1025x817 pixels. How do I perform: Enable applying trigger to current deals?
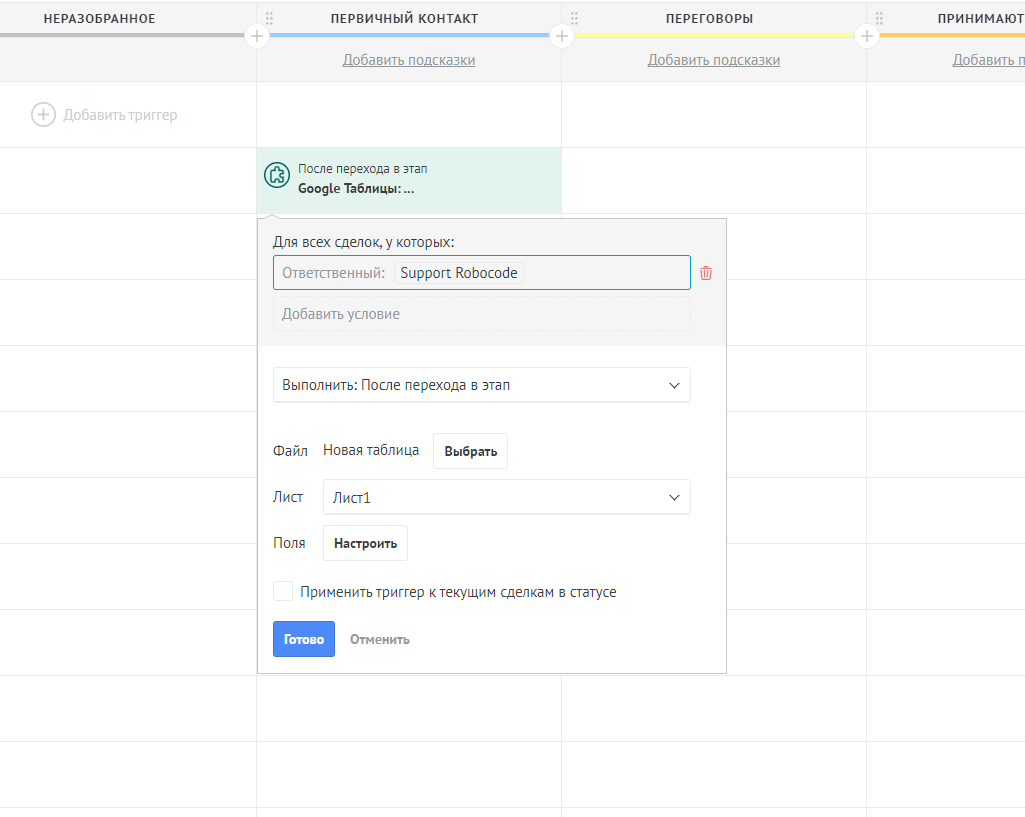pyautogui.click(x=283, y=592)
